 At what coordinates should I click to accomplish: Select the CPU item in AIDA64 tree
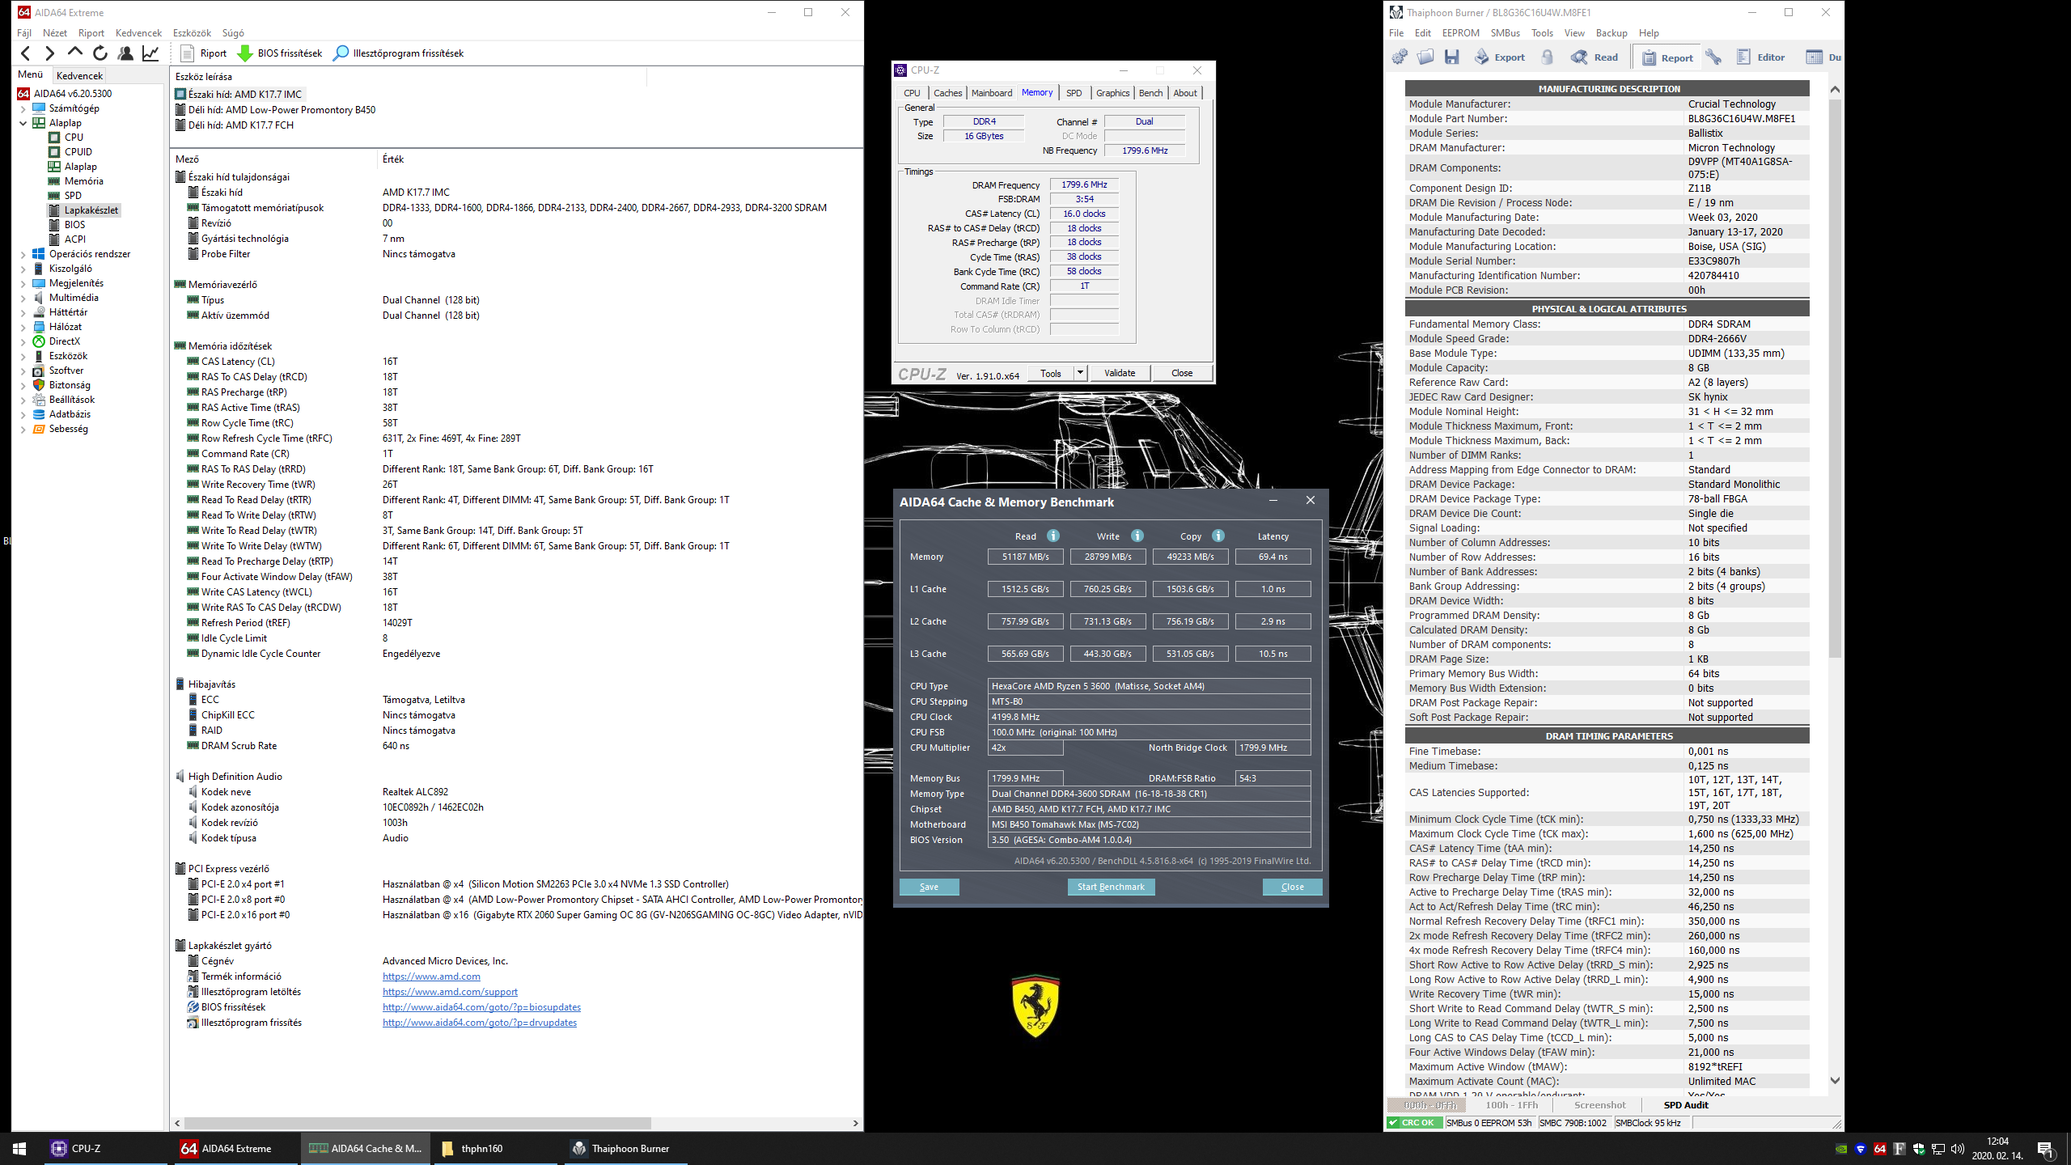click(74, 137)
